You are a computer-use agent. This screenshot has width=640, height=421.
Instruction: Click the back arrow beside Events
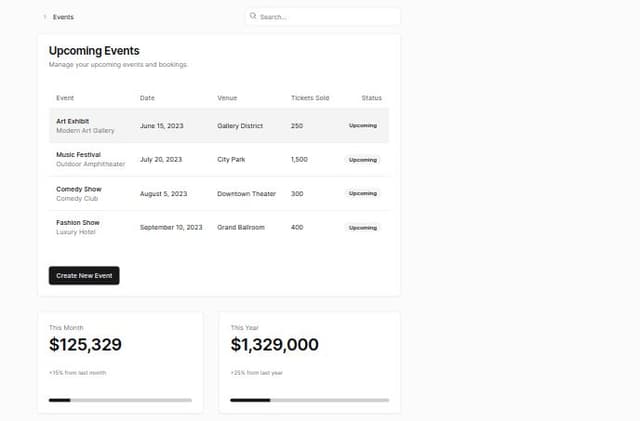tap(45, 17)
